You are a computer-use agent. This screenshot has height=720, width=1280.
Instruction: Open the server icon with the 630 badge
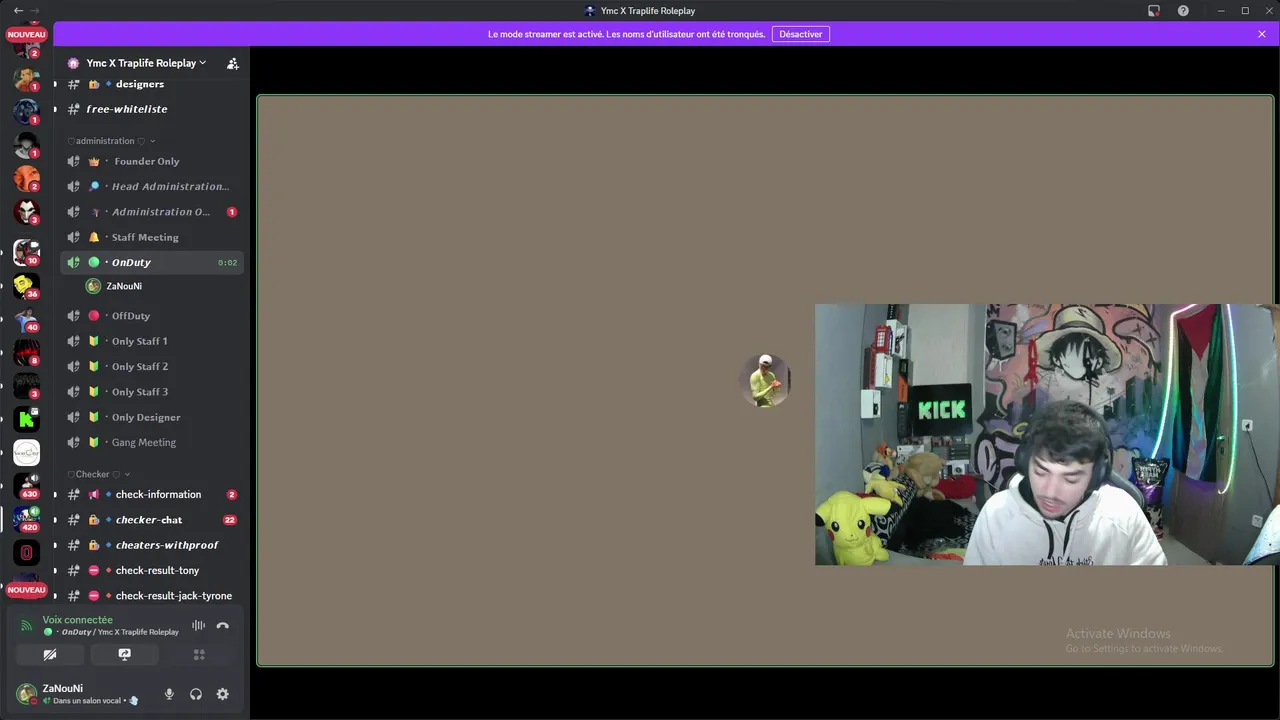(27, 486)
